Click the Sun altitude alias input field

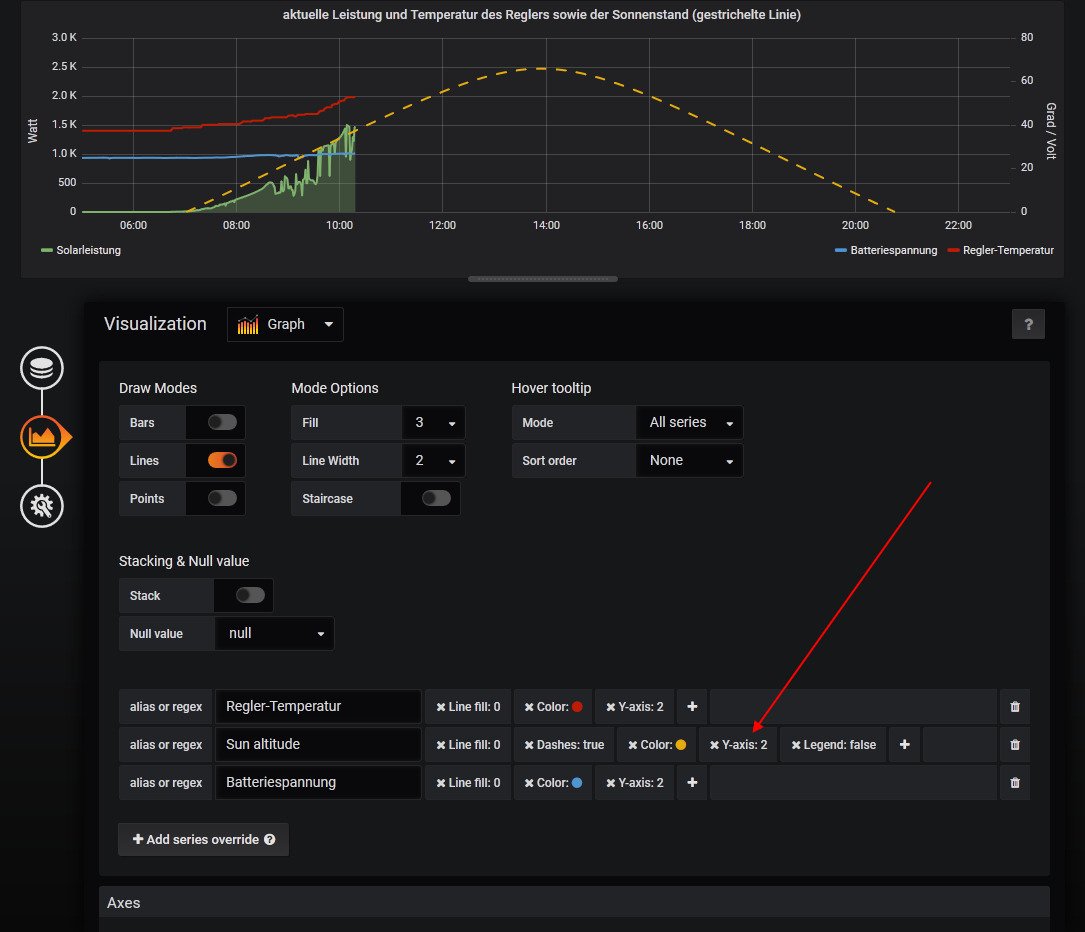318,745
